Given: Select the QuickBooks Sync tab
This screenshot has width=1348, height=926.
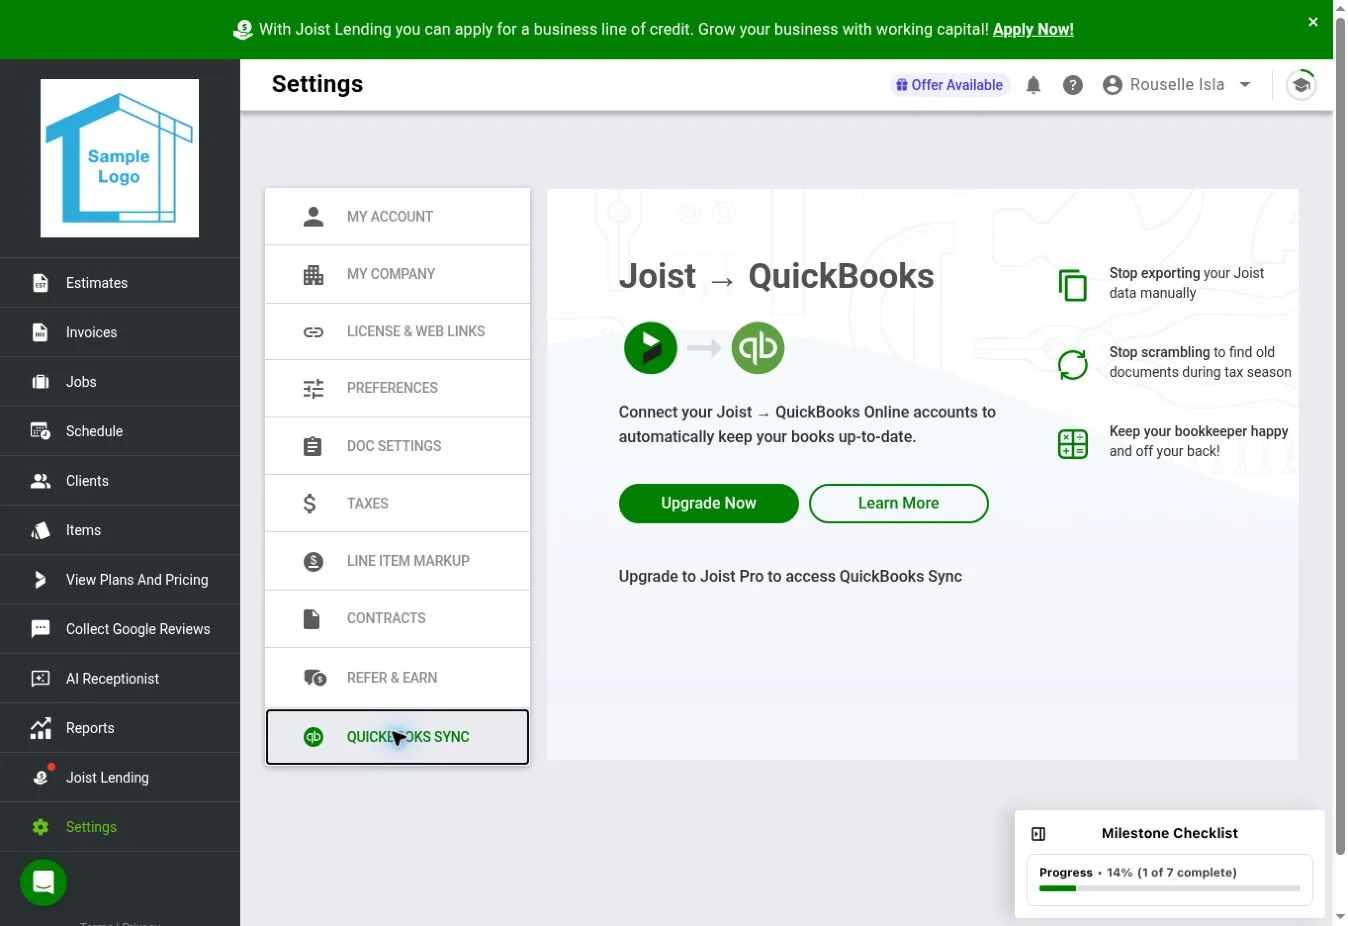Looking at the screenshot, I should [x=397, y=737].
